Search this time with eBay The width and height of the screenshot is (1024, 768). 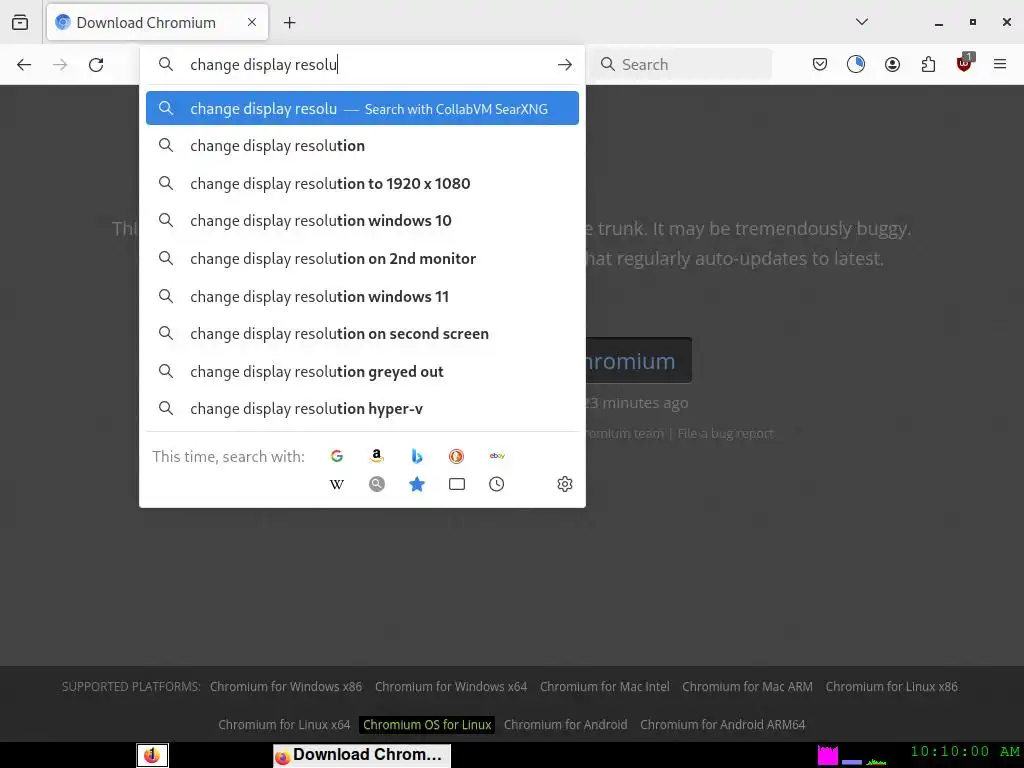tap(497, 456)
